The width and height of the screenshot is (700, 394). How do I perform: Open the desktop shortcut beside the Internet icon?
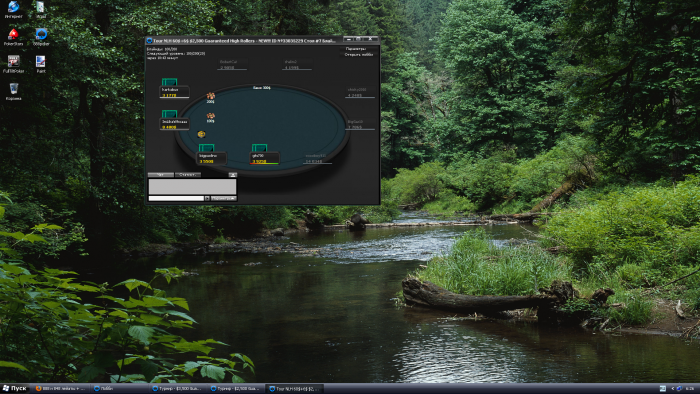[x=41, y=10]
